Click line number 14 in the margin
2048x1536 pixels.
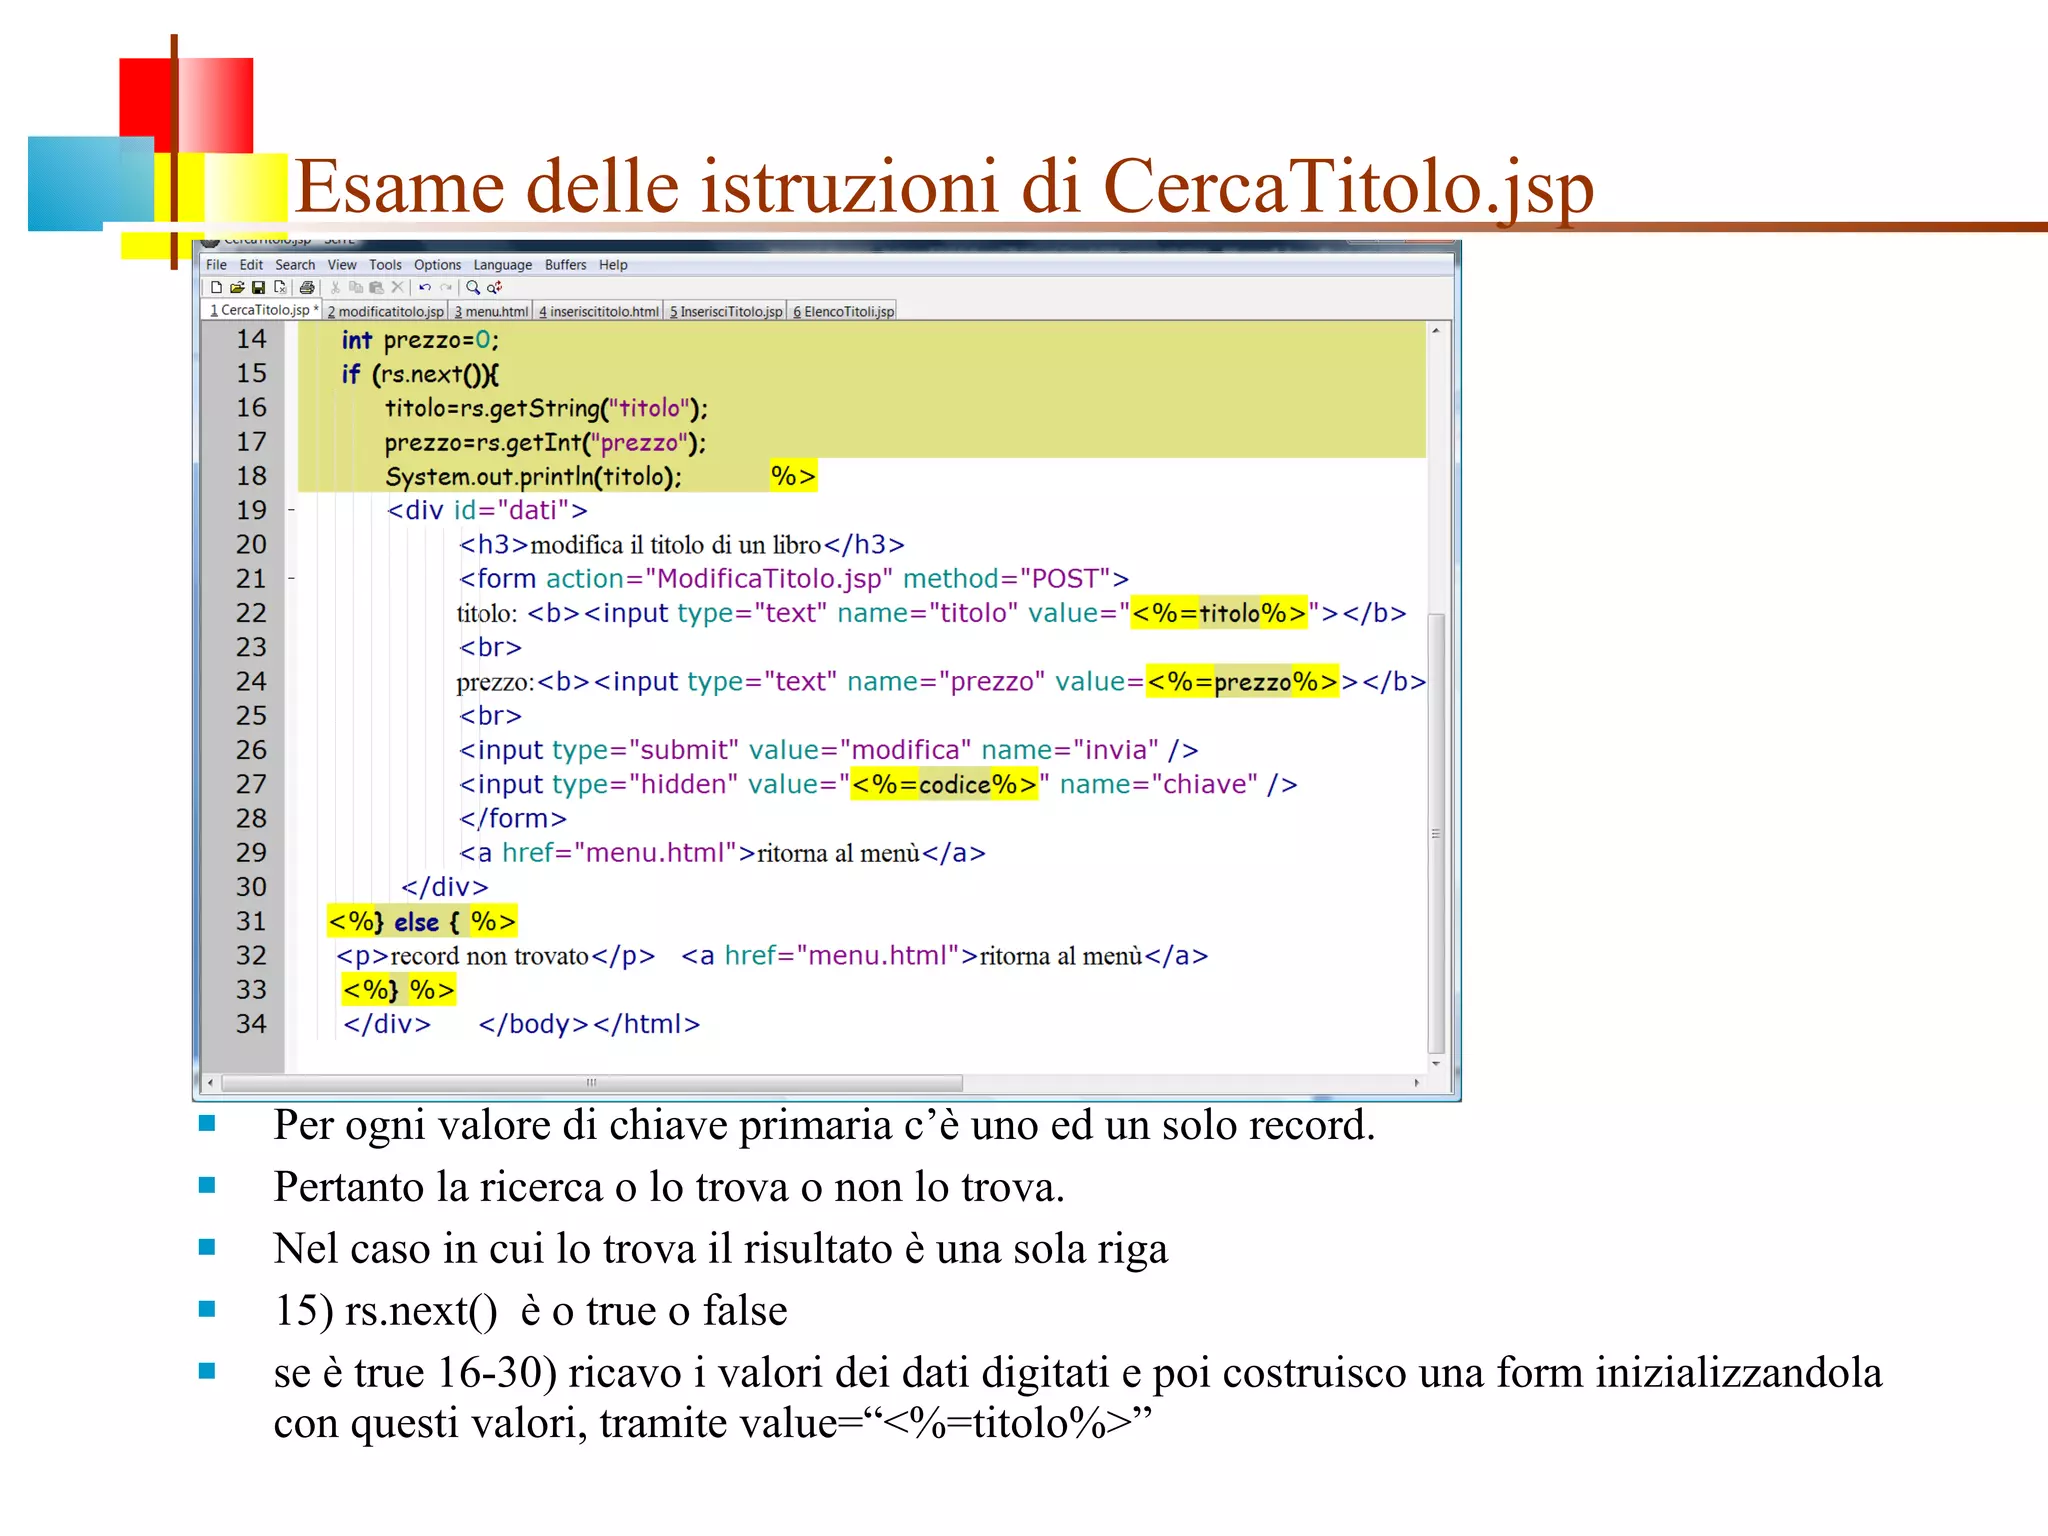click(251, 339)
